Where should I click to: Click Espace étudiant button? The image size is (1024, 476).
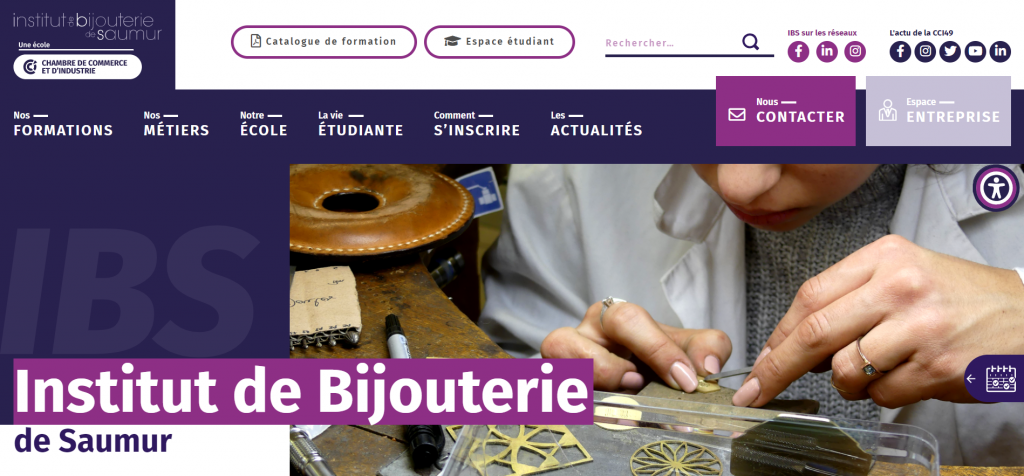pyautogui.click(x=500, y=42)
